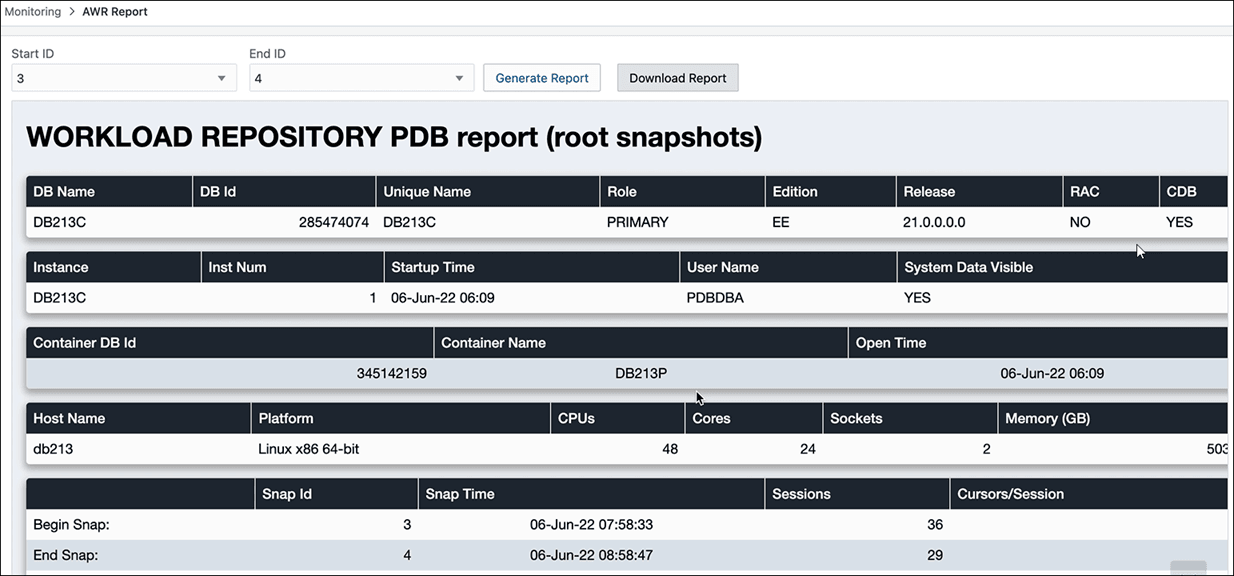The image size is (1234, 576).
Task: Click the Snap Id header
Action: pos(336,493)
